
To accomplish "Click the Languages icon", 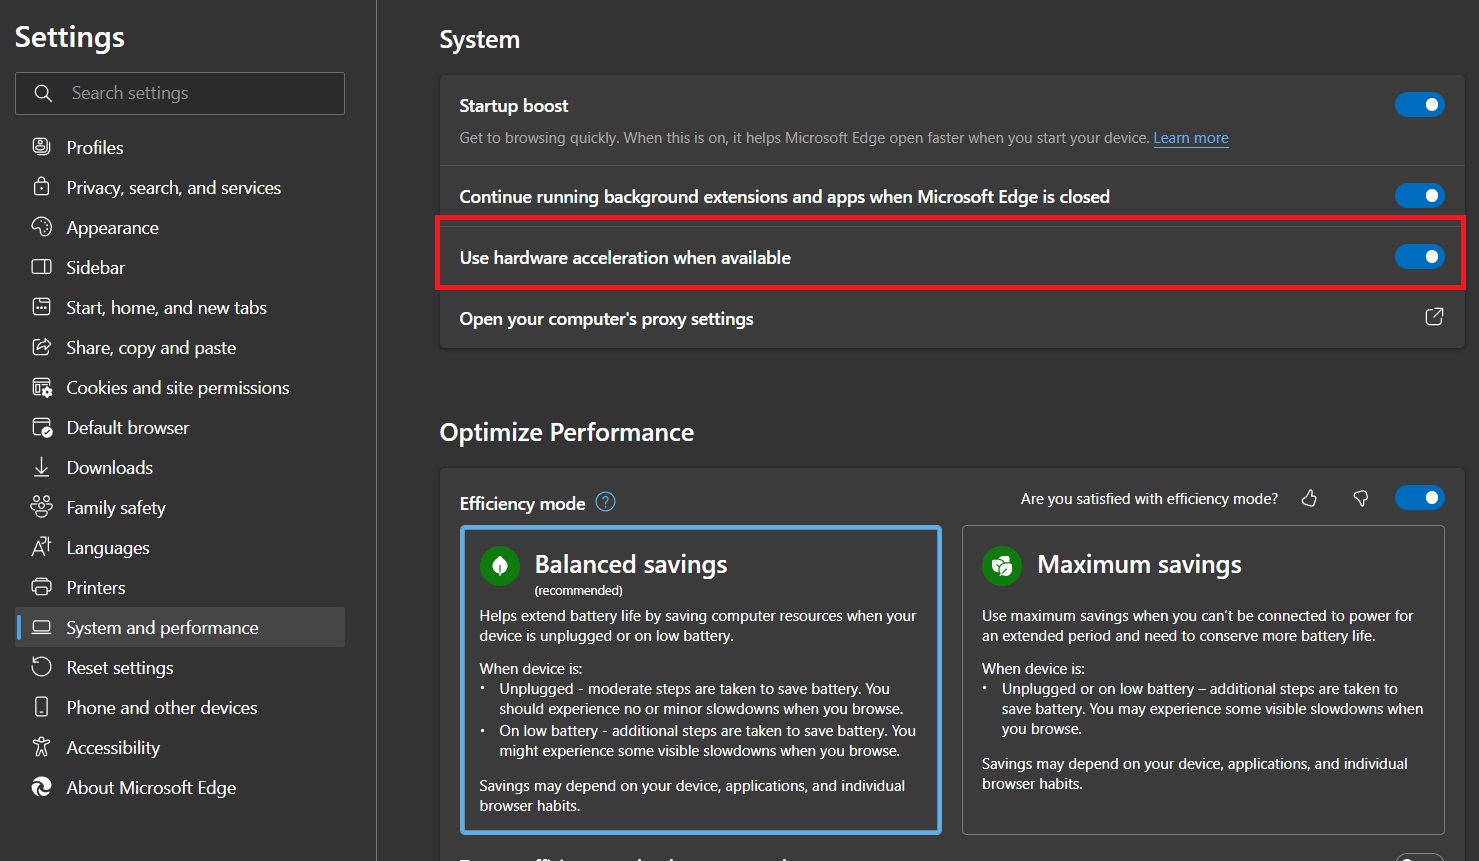I will coord(41,547).
